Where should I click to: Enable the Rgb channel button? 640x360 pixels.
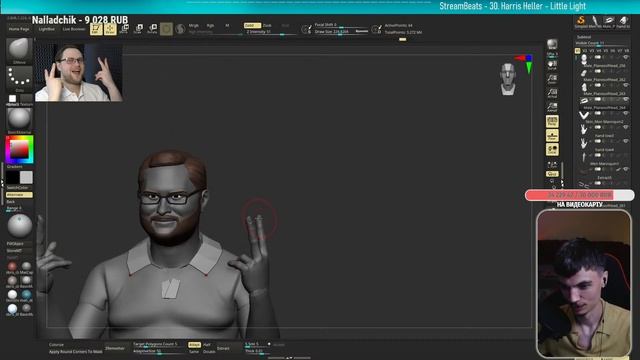point(210,25)
